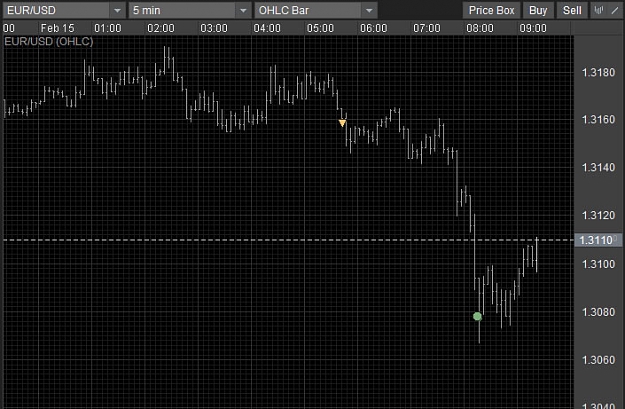Click the Buy button
Viewport: 625px width, 409px height.
click(538, 10)
